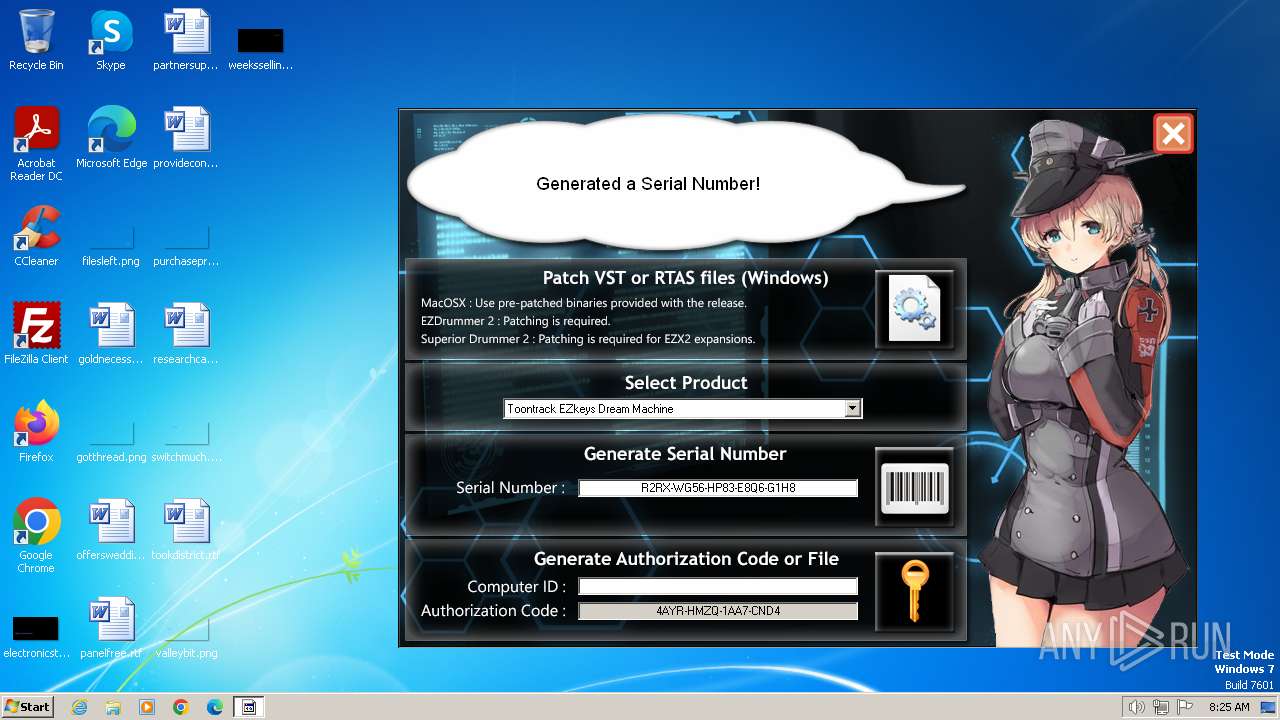This screenshot has width=1280, height=720.
Task: Open the Windows Start menu
Action: coord(27,707)
